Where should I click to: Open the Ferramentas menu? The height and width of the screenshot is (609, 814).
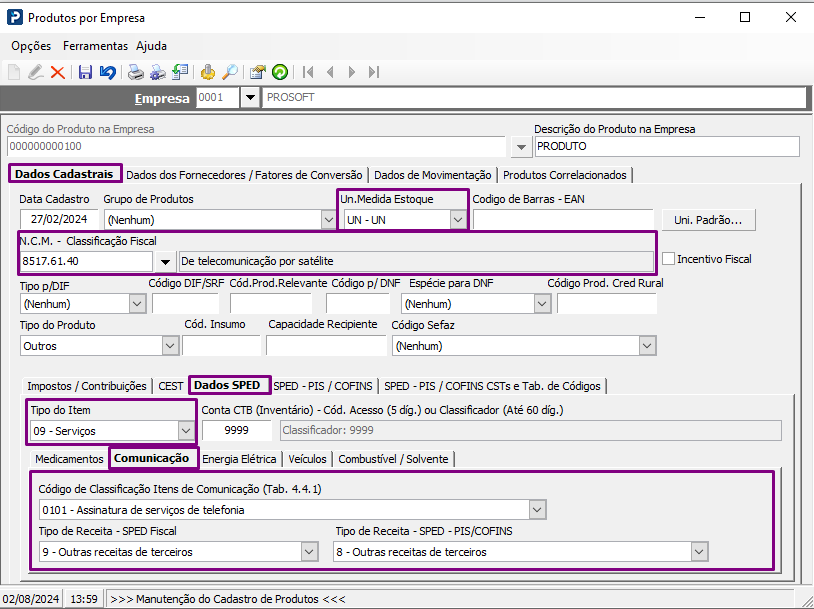(x=95, y=46)
